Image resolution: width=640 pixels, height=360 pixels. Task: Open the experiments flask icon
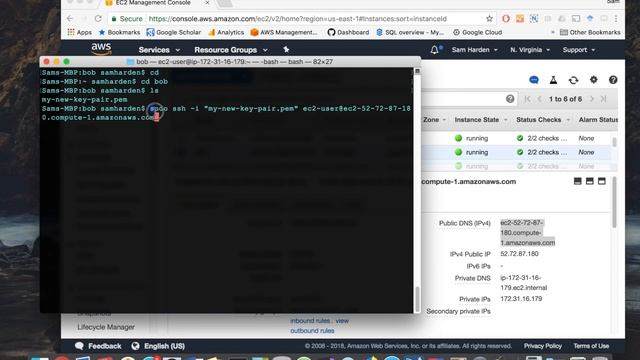(553, 80)
